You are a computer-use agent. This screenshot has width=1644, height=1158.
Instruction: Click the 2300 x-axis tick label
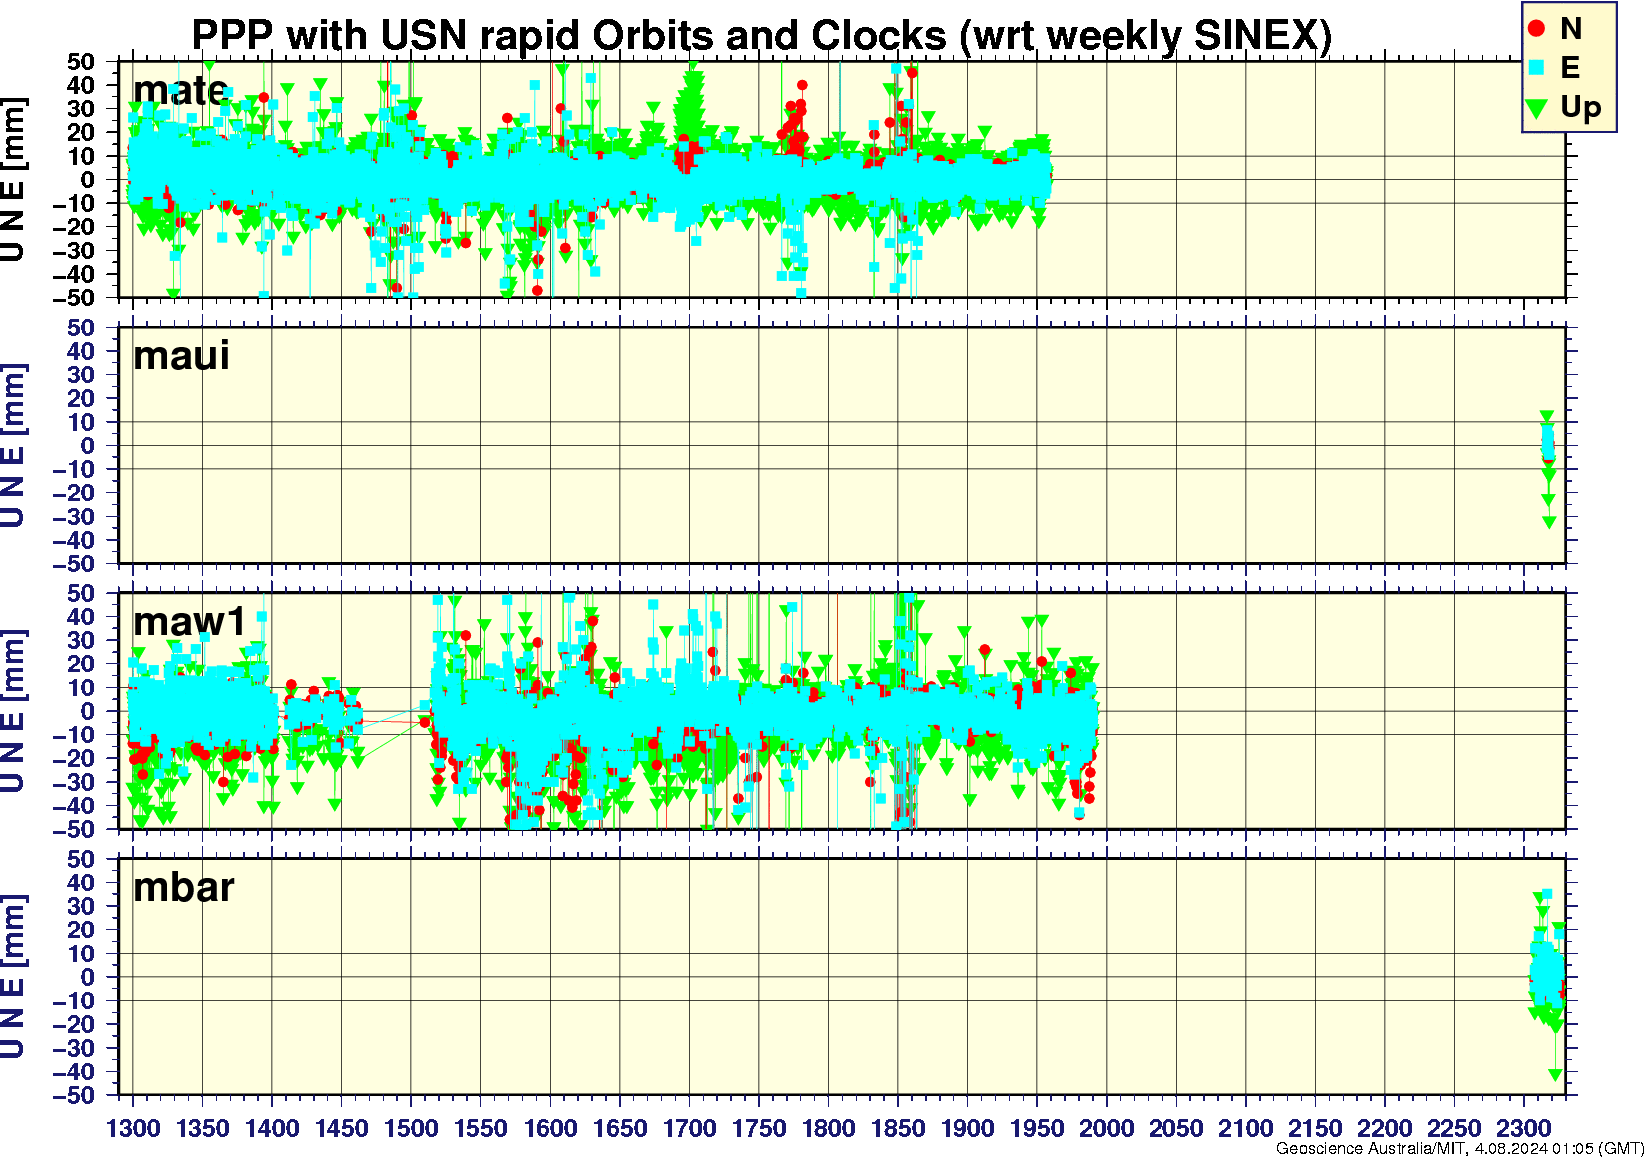tap(1524, 1128)
